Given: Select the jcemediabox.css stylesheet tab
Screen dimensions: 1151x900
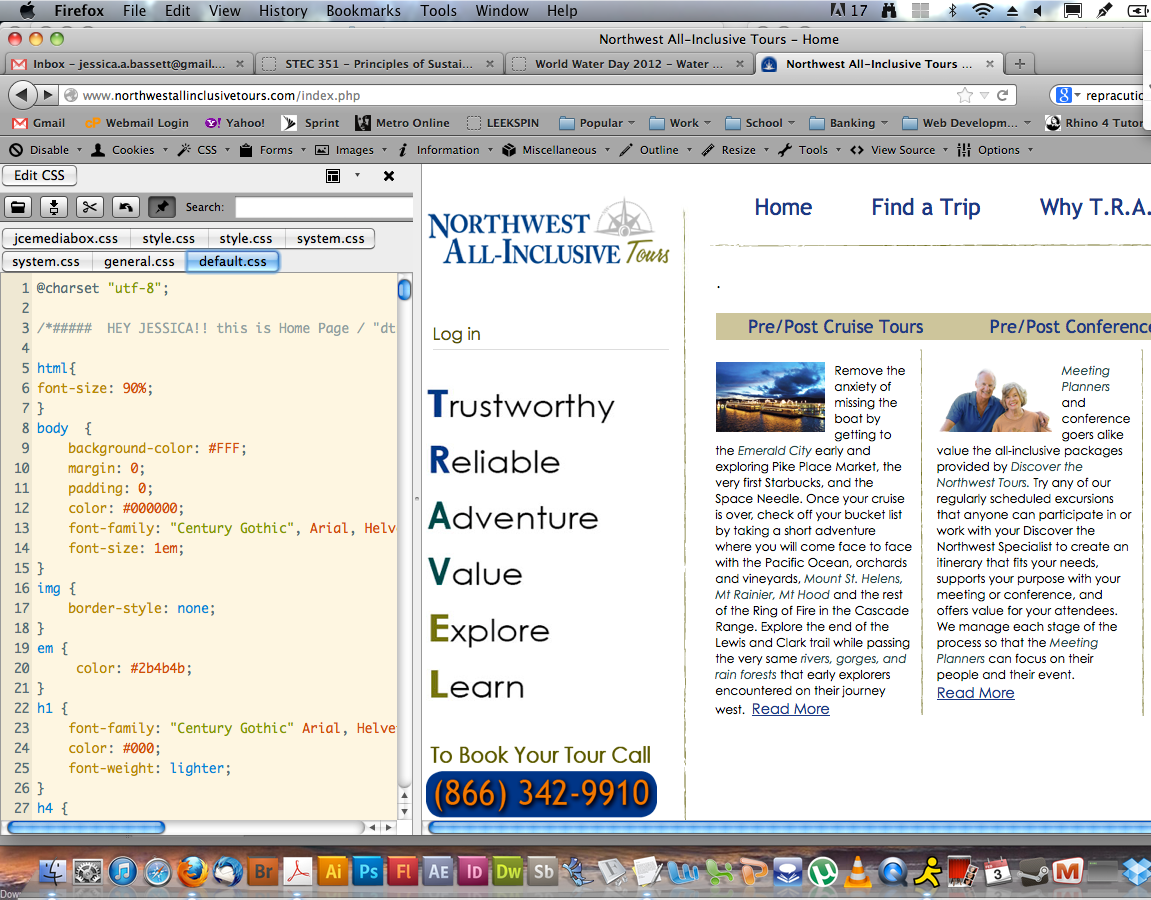Looking at the screenshot, I should 65,239.
